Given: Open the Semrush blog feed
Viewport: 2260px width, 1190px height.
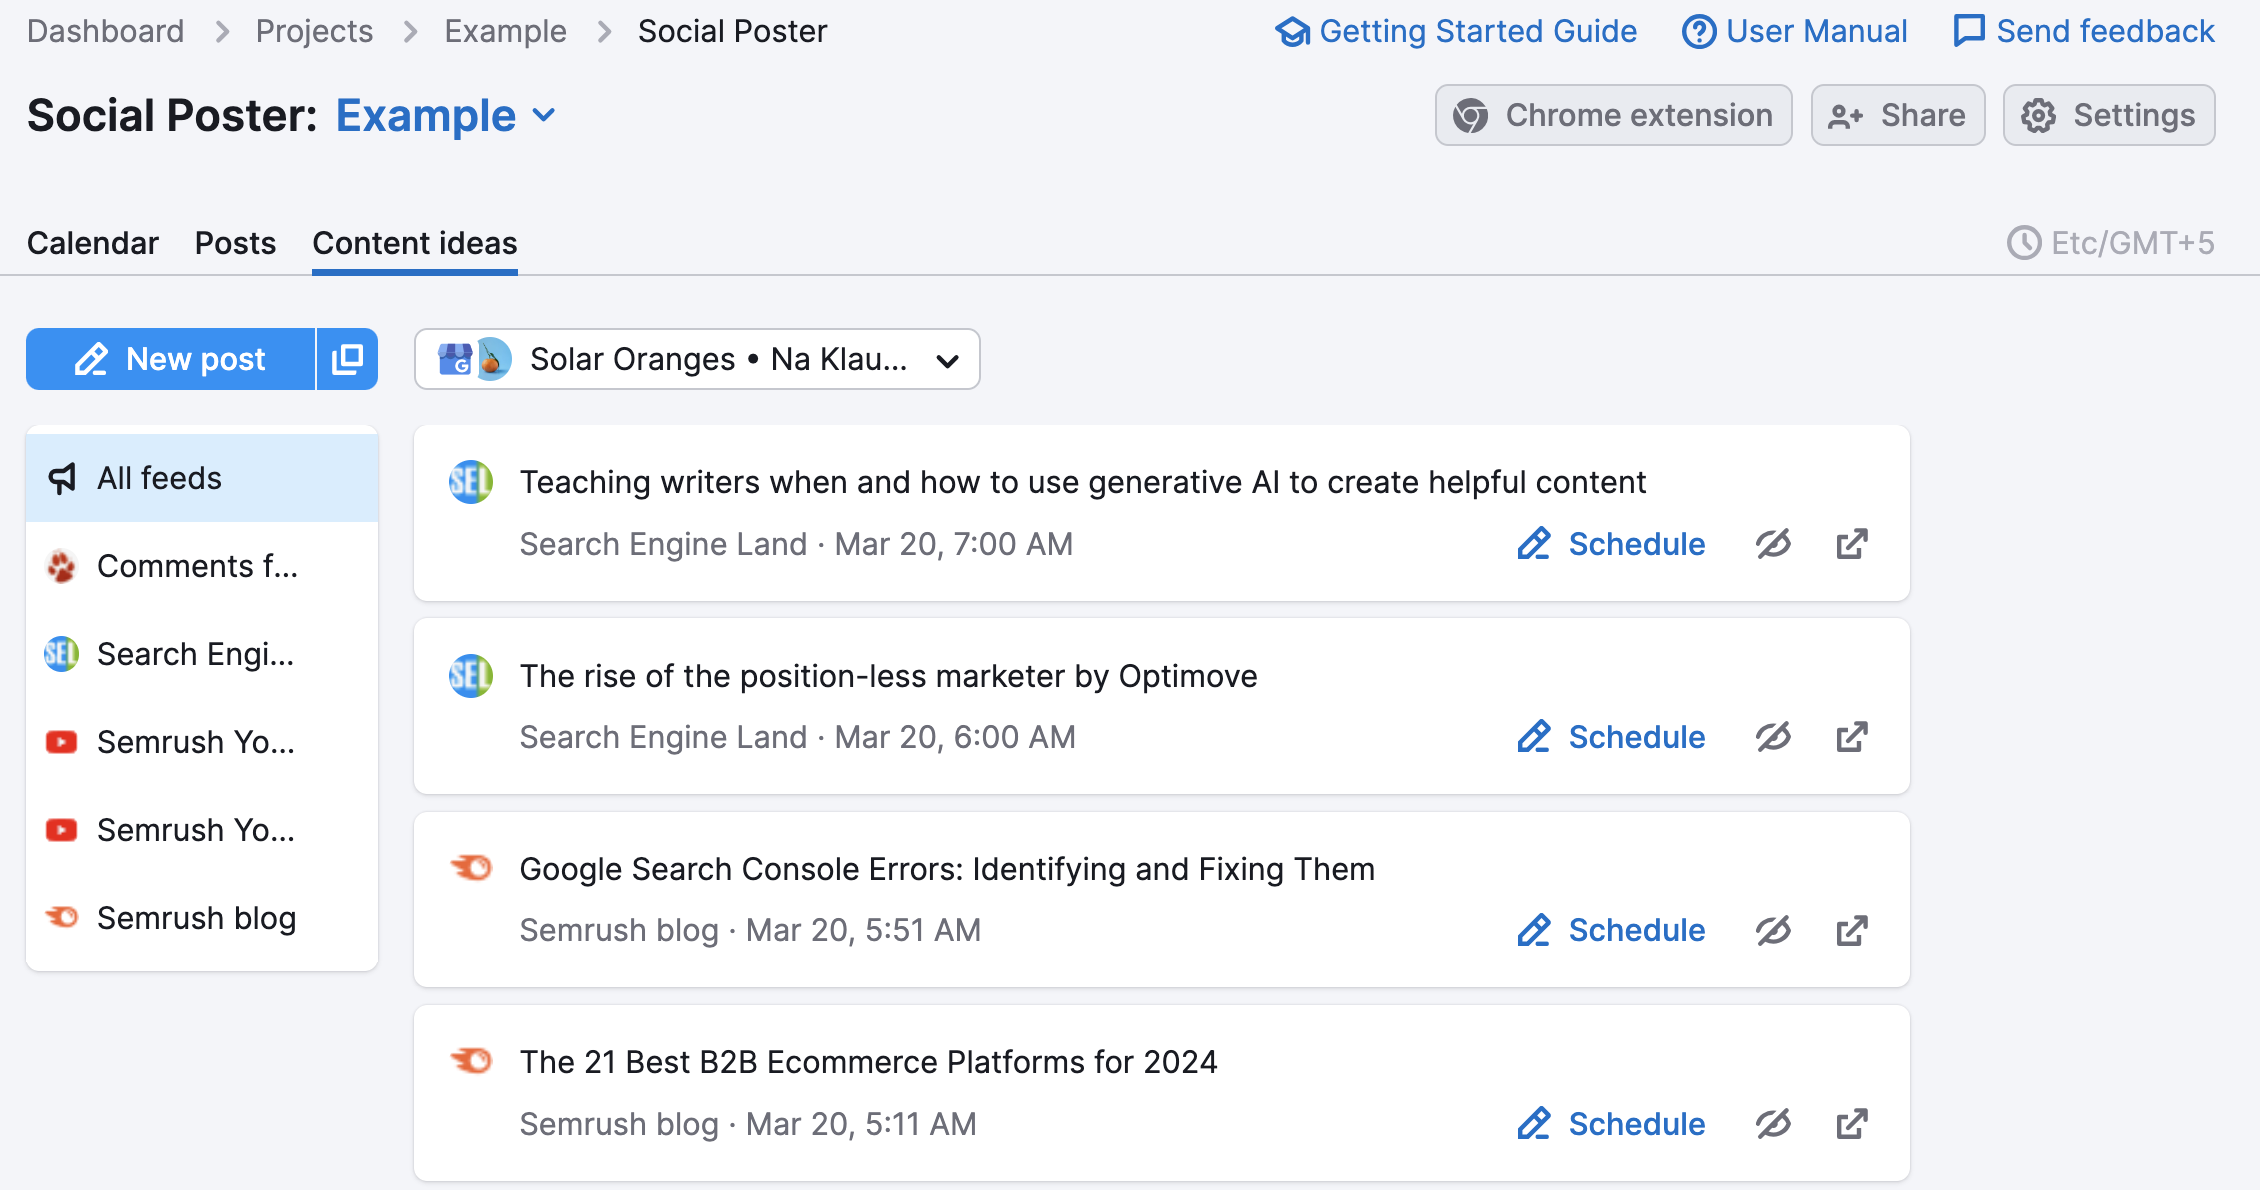Looking at the screenshot, I should pos(195,917).
